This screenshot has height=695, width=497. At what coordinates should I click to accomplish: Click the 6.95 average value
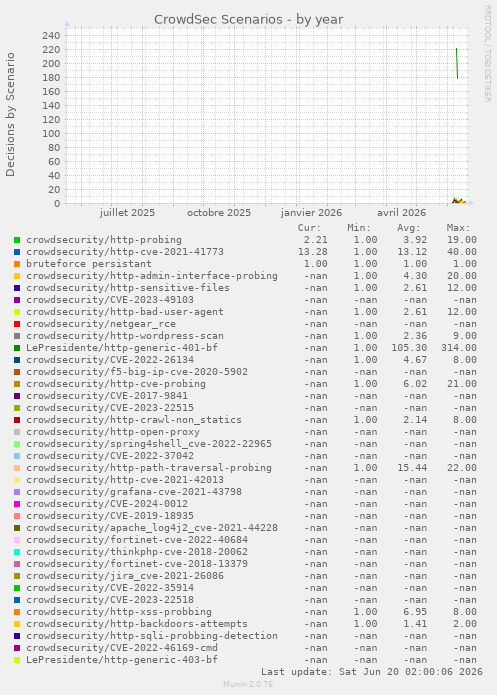[x=415, y=612]
